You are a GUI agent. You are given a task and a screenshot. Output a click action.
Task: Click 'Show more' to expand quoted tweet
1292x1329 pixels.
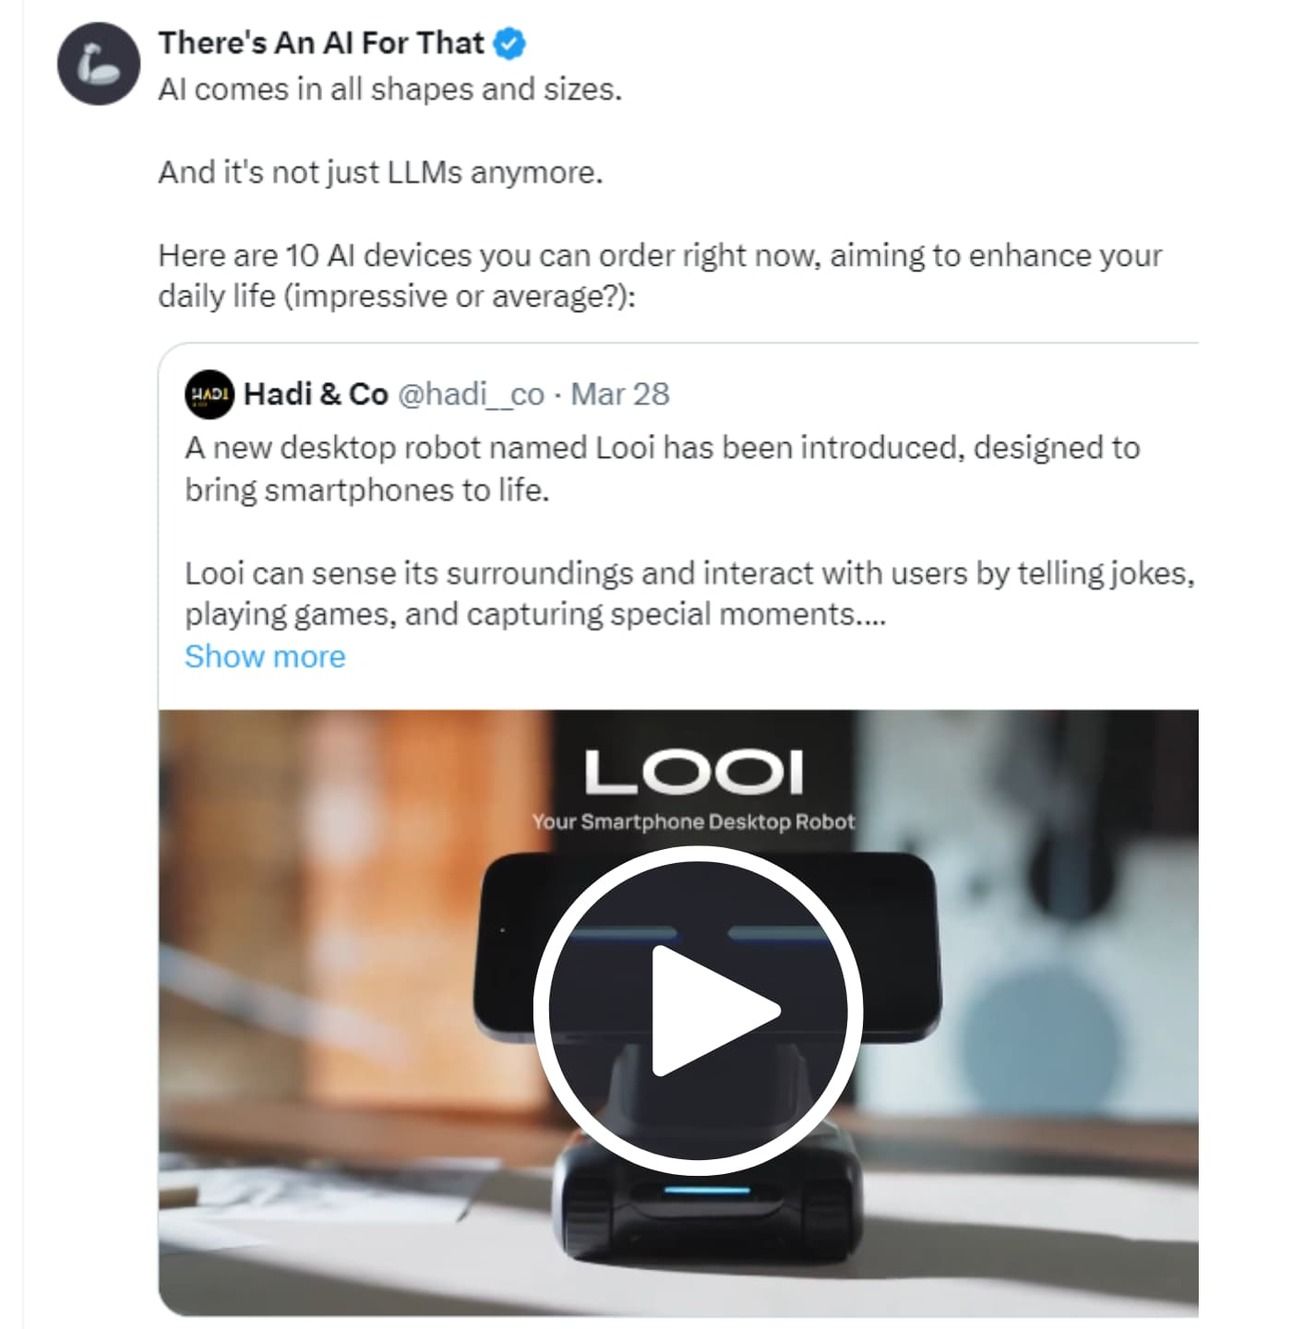click(265, 656)
